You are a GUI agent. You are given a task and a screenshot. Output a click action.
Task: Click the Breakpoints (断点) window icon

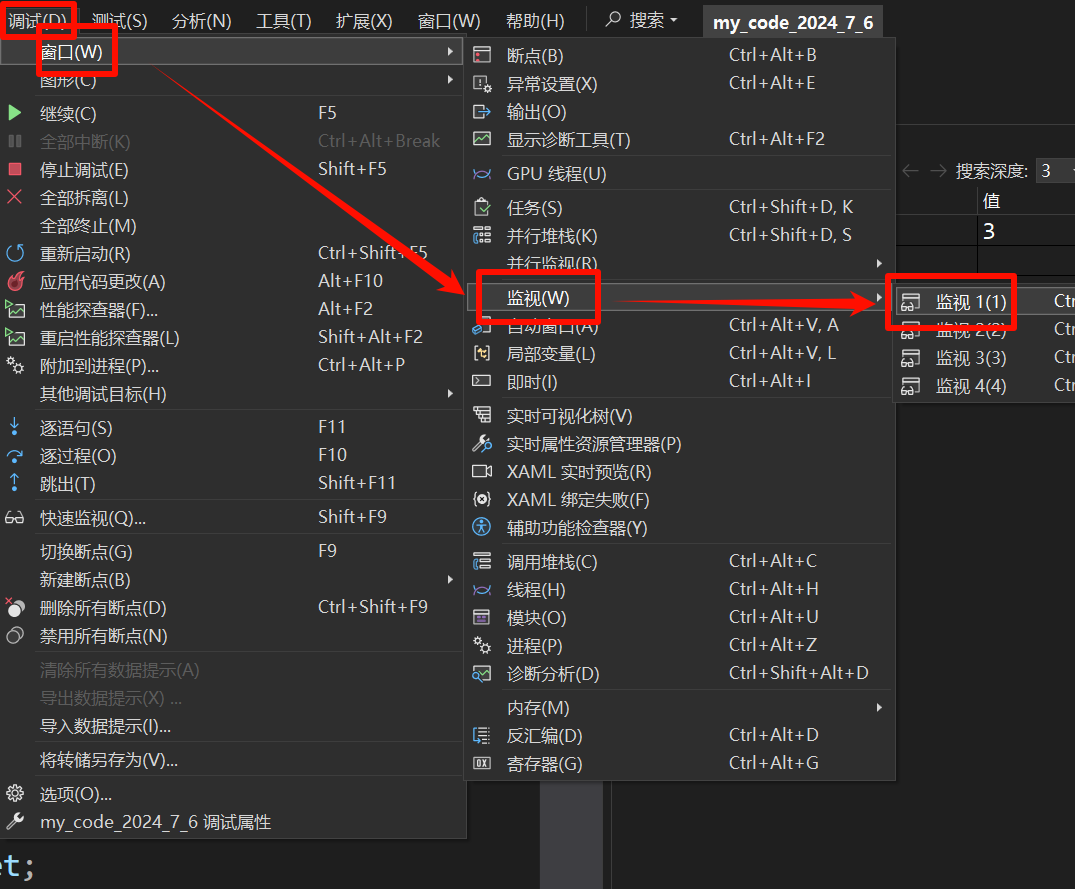(x=482, y=56)
